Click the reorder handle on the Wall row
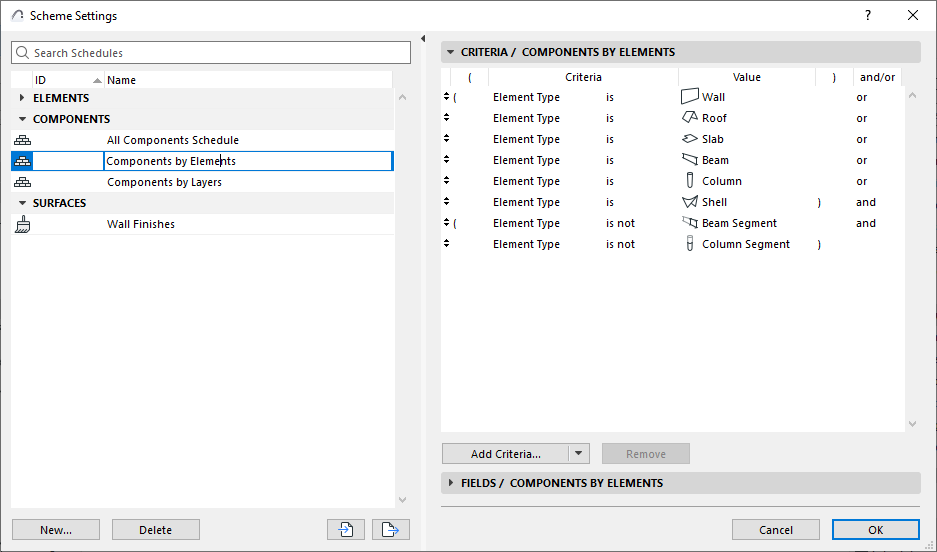 (447, 97)
